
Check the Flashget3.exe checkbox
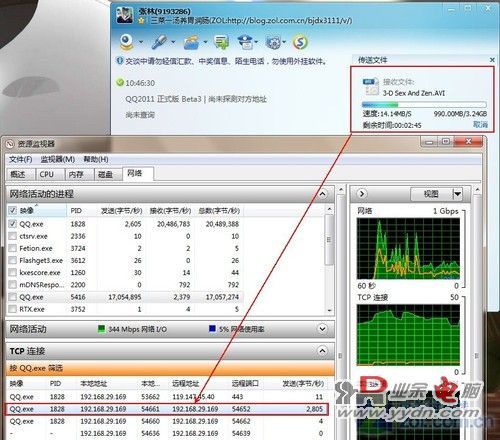[x=12, y=260]
